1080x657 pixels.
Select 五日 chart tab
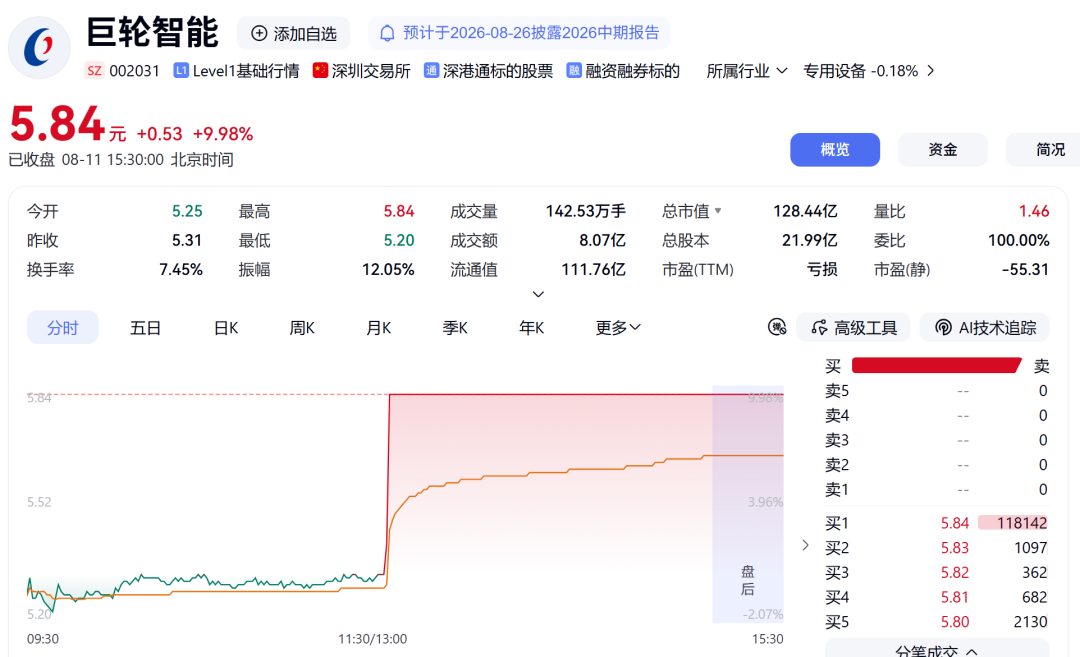[145, 328]
